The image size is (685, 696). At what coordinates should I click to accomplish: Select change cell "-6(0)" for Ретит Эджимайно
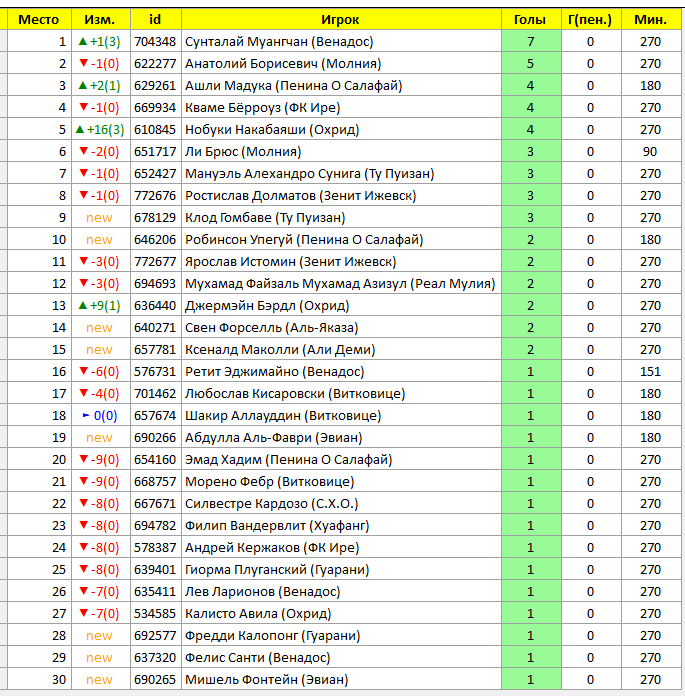tap(100, 372)
